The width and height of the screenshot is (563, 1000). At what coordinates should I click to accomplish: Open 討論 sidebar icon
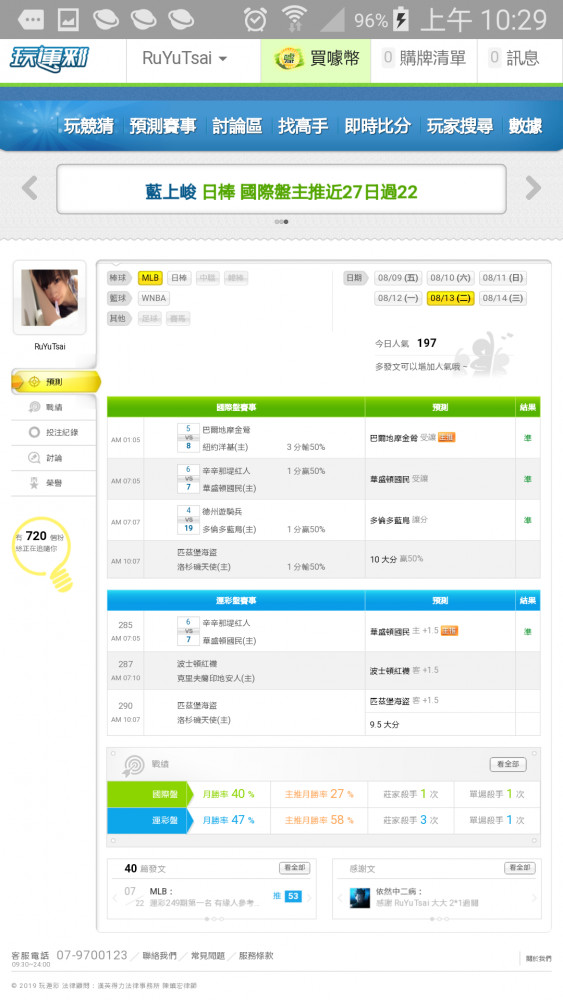tap(34, 458)
